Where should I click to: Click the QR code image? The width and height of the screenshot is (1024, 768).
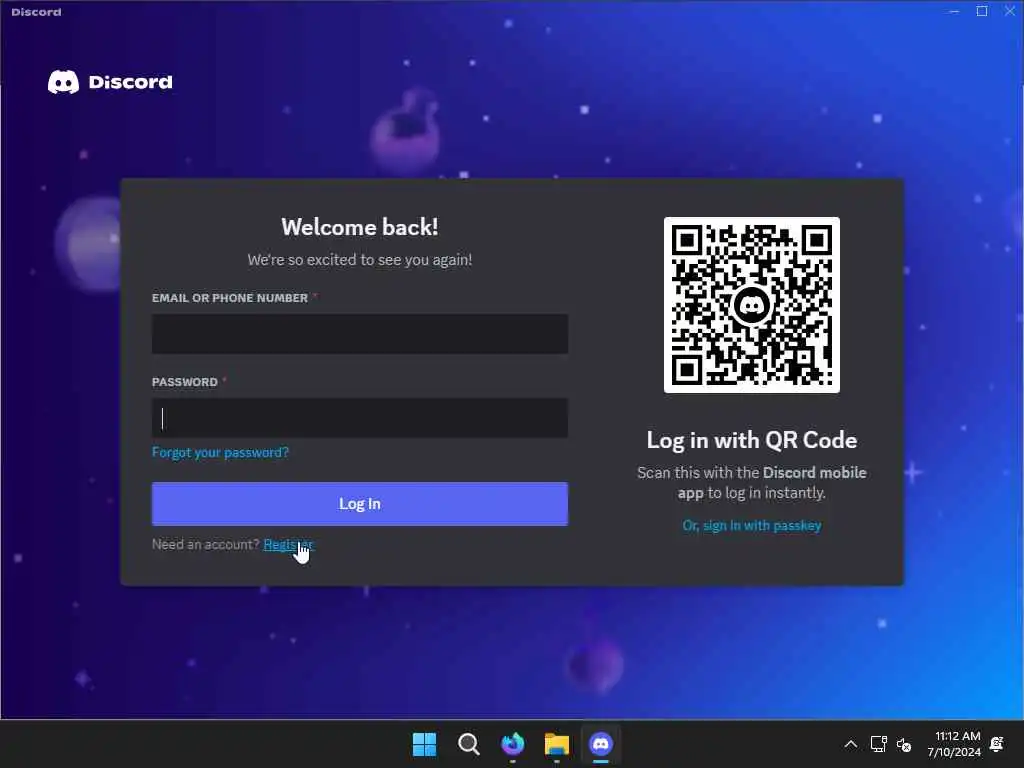coord(752,305)
